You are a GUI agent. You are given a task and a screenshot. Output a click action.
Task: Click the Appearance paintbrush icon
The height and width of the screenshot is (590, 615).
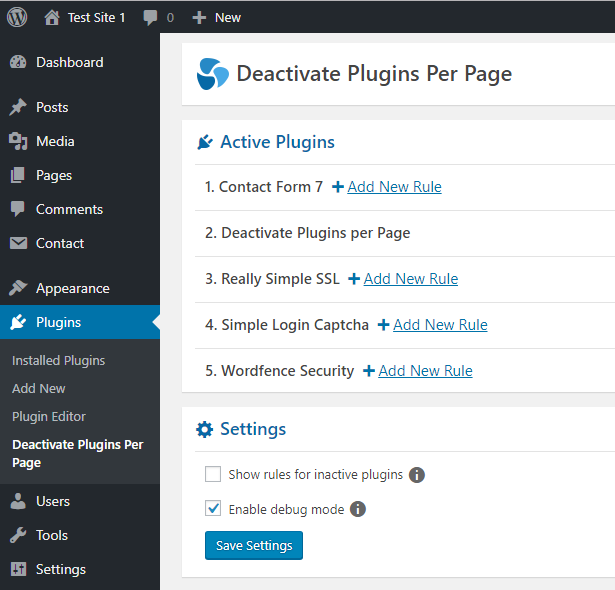(18, 288)
